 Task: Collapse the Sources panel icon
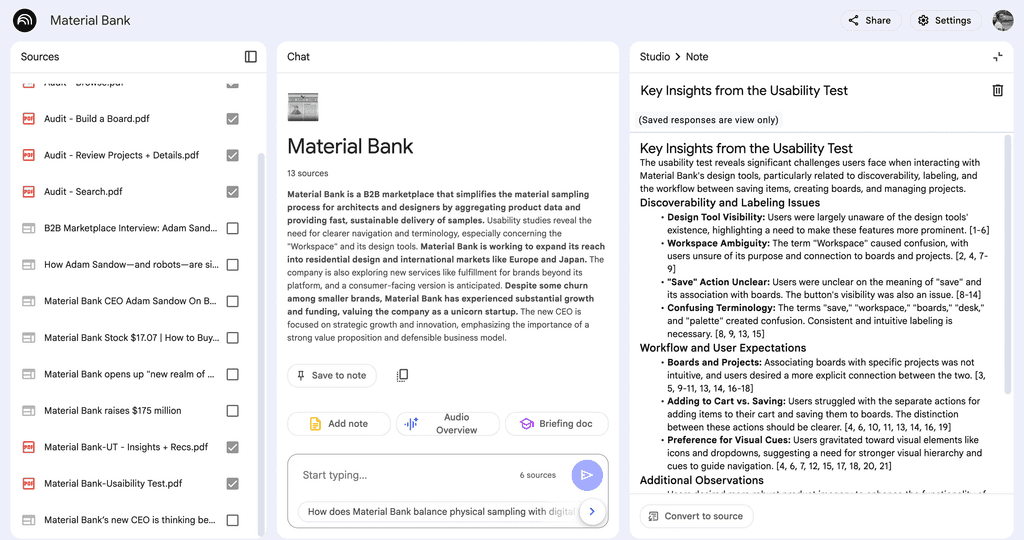251,57
